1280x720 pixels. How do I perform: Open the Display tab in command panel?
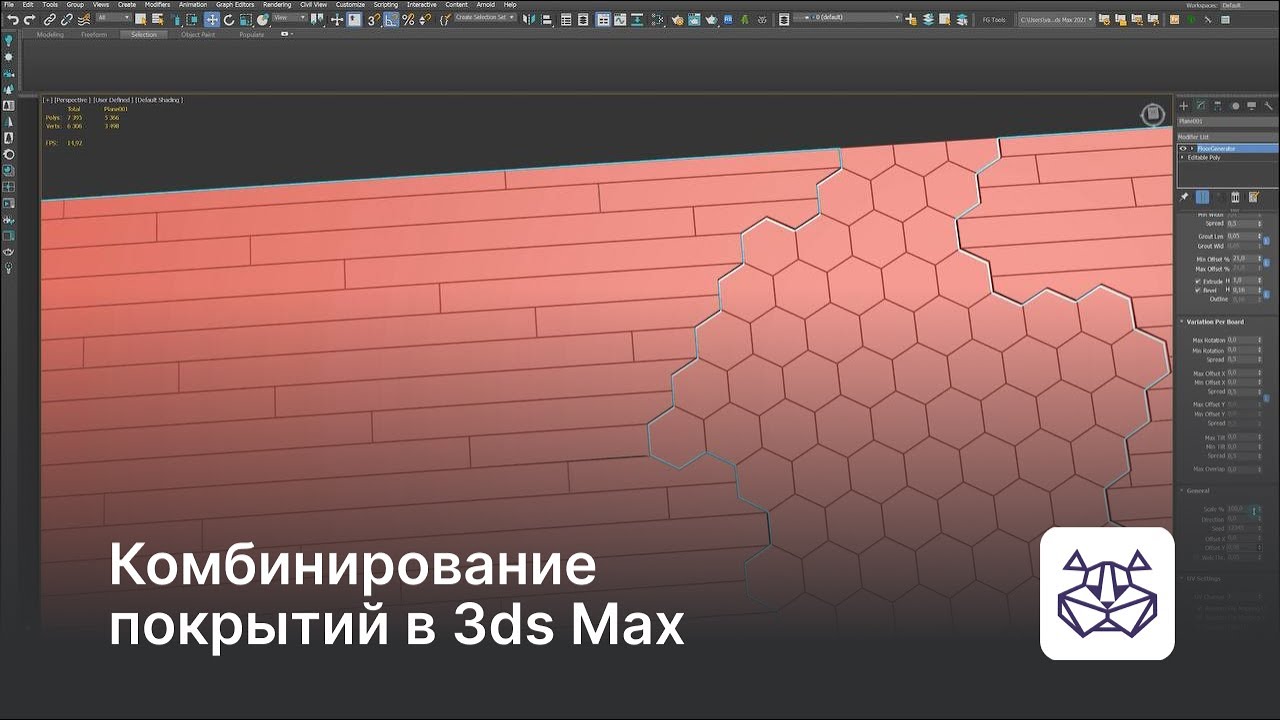(x=1251, y=105)
